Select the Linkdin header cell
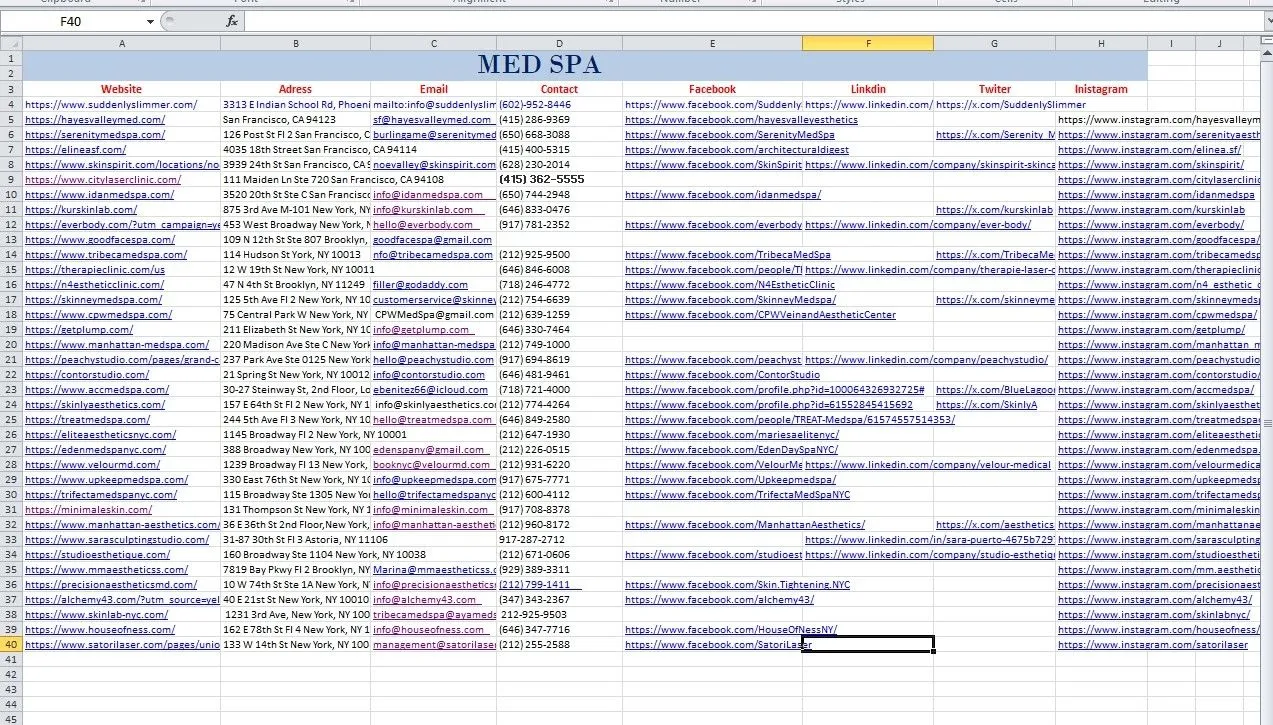Viewport: 1273px width, 725px height. pyautogui.click(x=868, y=89)
